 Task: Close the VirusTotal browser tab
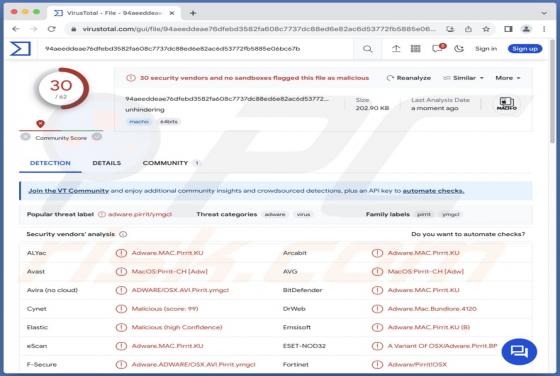(172, 13)
